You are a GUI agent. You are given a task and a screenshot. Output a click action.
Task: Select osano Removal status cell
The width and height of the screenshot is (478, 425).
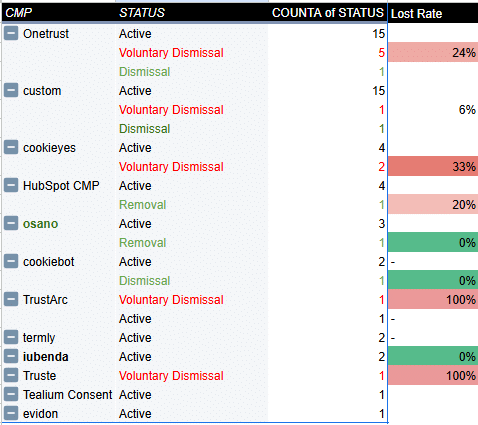[x=192, y=243]
